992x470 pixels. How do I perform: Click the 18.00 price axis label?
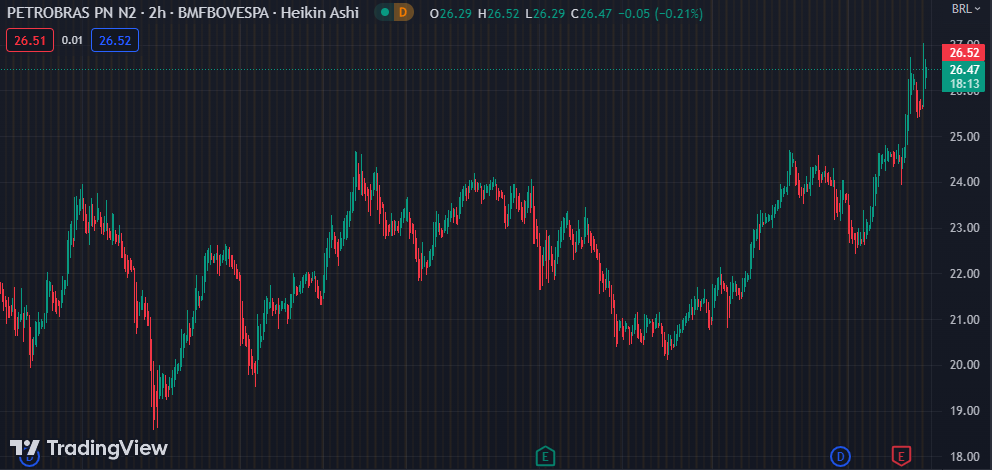(x=964, y=457)
